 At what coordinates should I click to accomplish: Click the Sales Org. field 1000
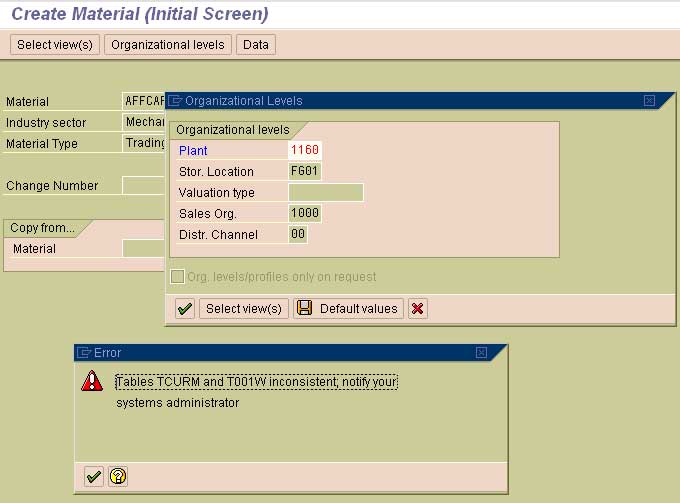(x=305, y=213)
